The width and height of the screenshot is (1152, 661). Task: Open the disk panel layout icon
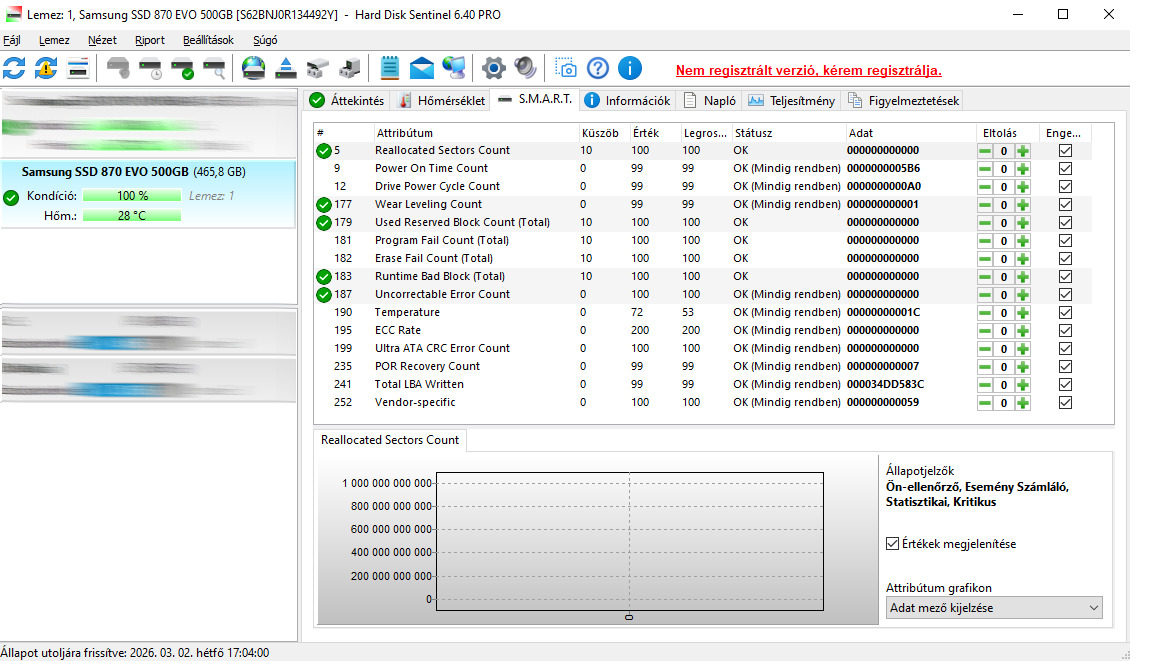coord(77,68)
